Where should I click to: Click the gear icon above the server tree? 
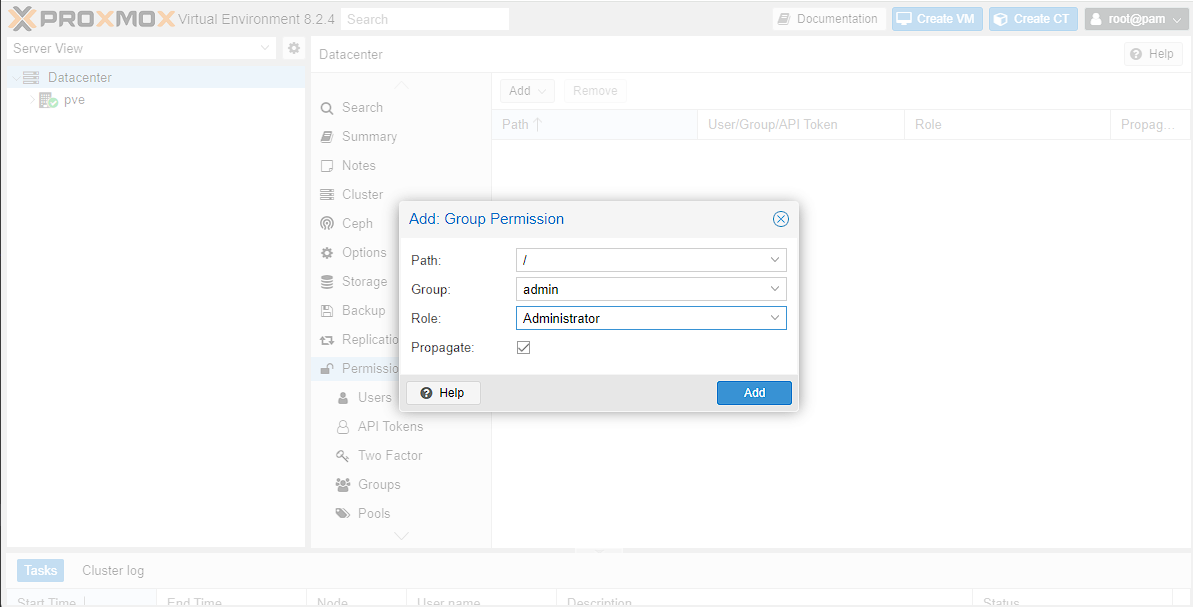tap(293, 47)
